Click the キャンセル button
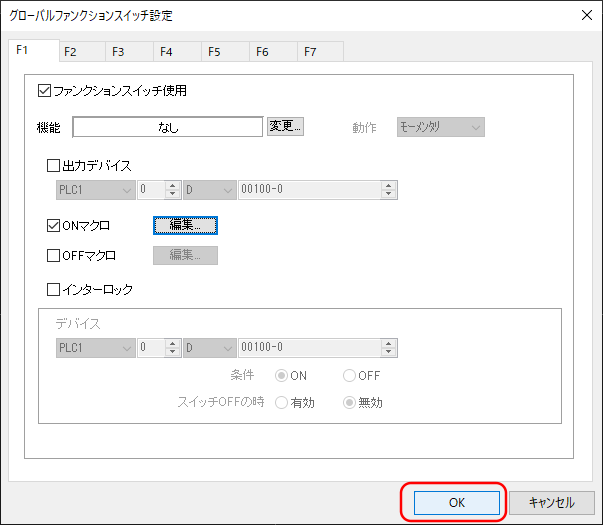This screenshot has height=525, width=603. click(x=551, y=502)
